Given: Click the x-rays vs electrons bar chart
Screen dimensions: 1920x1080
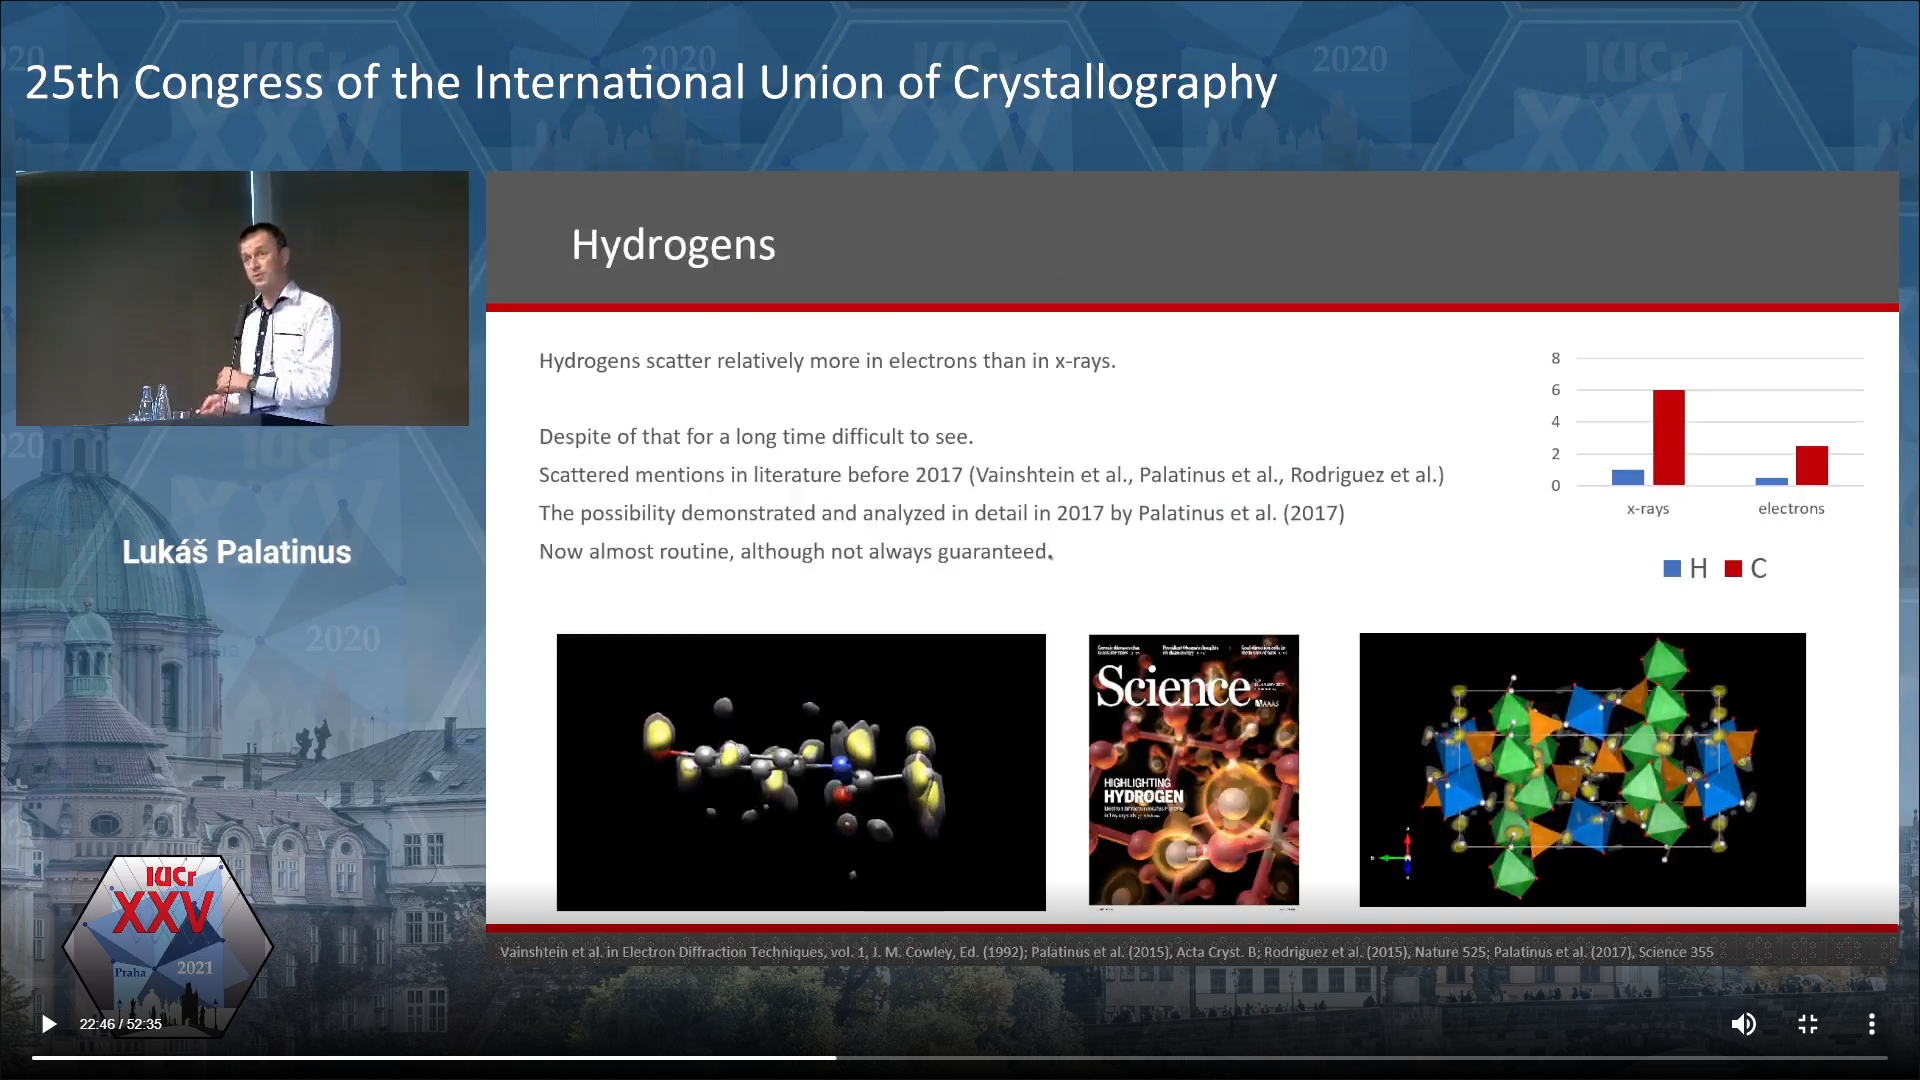Looking at the screenshot, I should click(1706, 434).
